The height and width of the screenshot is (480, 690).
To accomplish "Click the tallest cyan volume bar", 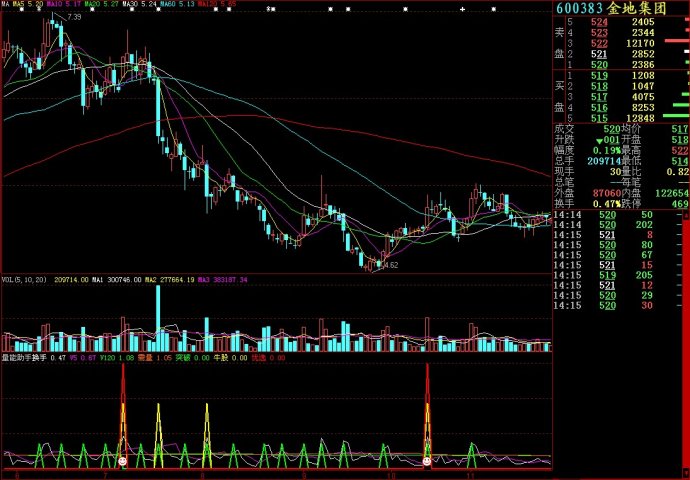I will click(158, 318).
